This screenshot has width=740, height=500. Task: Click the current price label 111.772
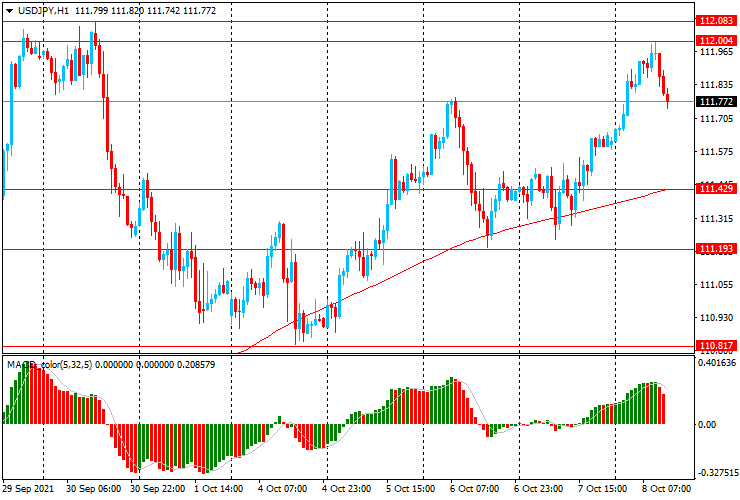[x=716, y=102]
